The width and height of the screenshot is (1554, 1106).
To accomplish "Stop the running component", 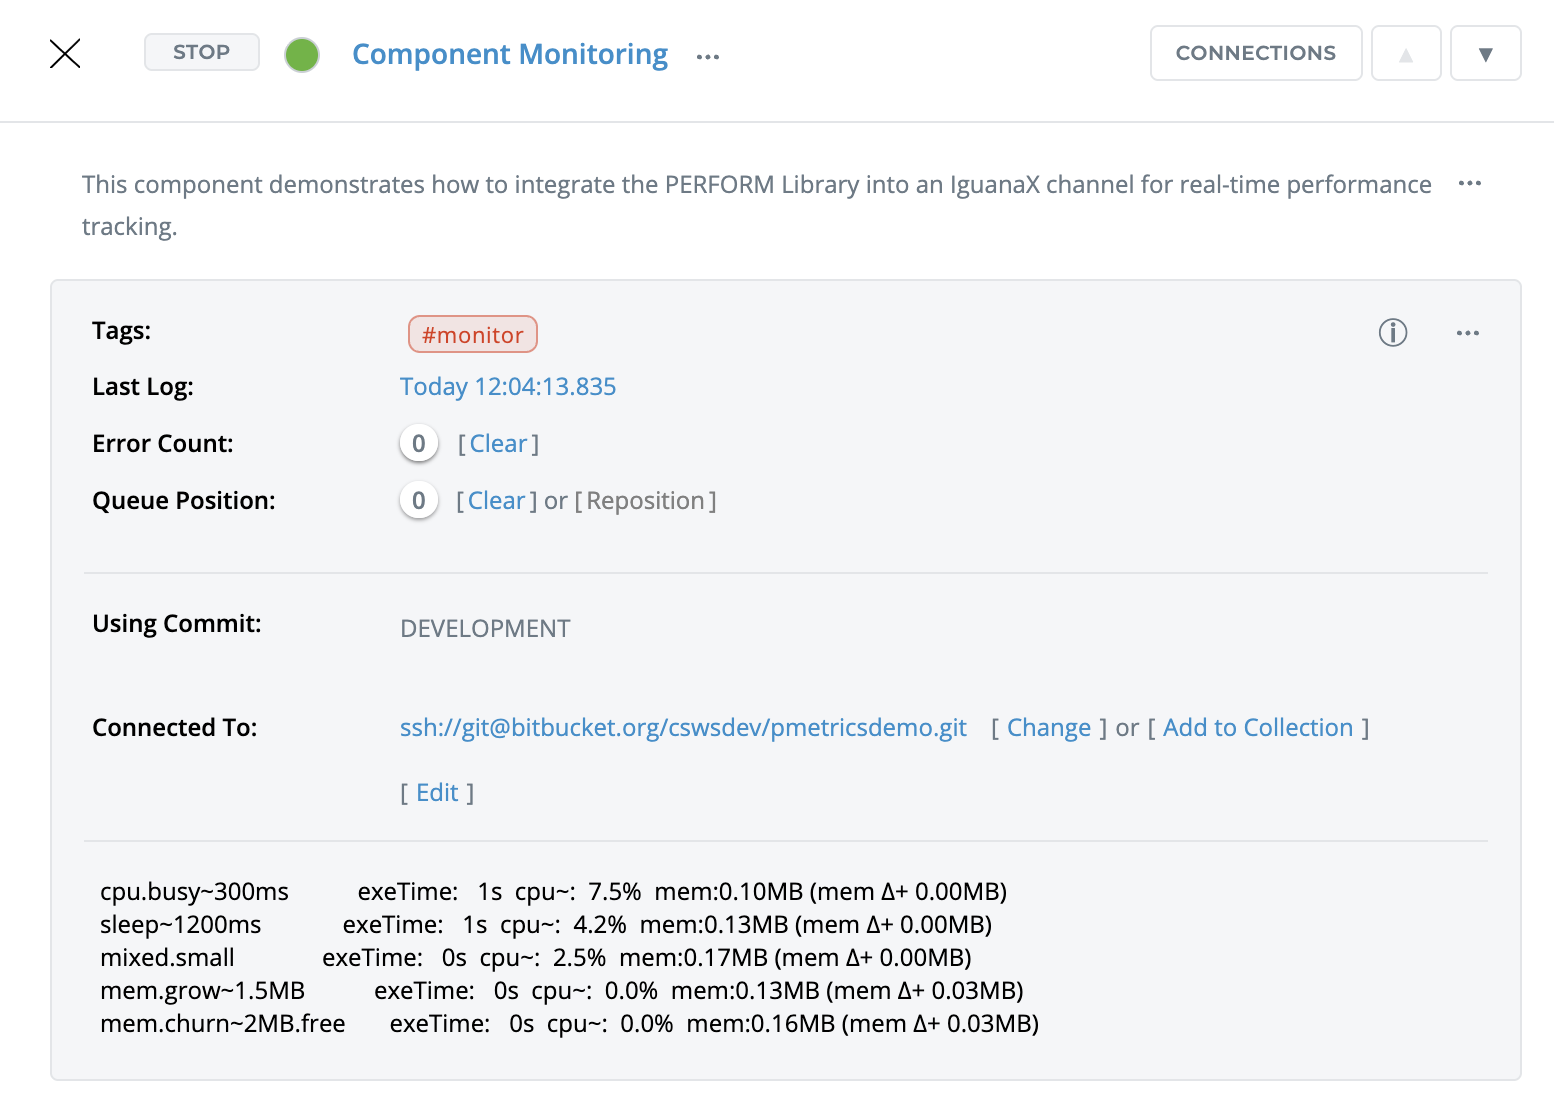I will coord(202,52).
